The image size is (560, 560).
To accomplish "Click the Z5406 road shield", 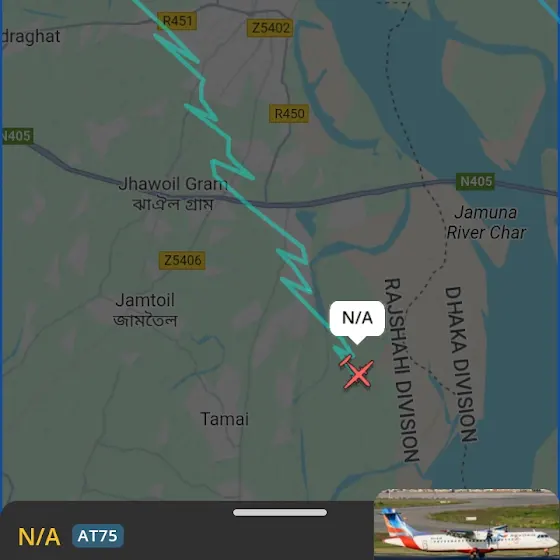I will [x=182, y=260].
